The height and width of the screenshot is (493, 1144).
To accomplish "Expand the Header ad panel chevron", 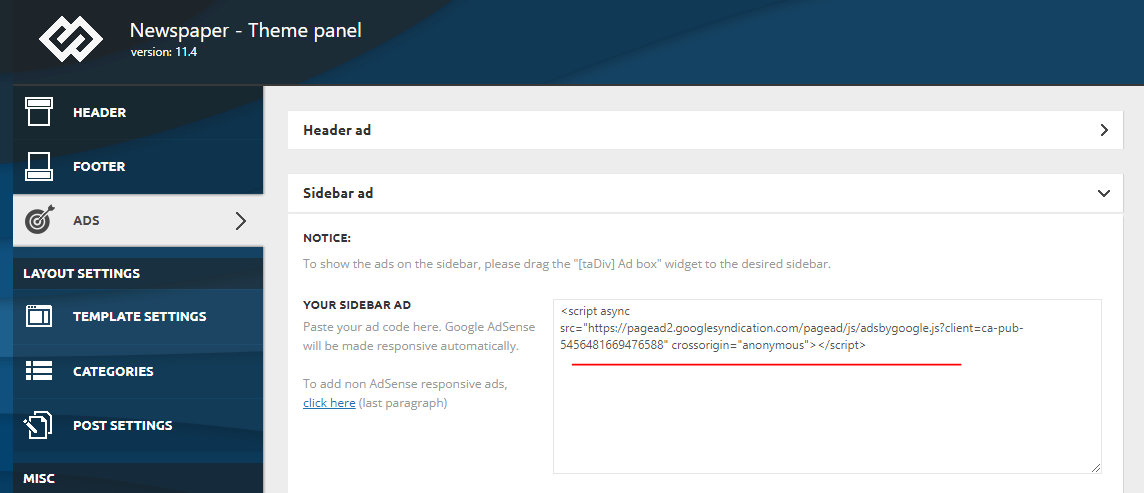I will pos(1104,130).
